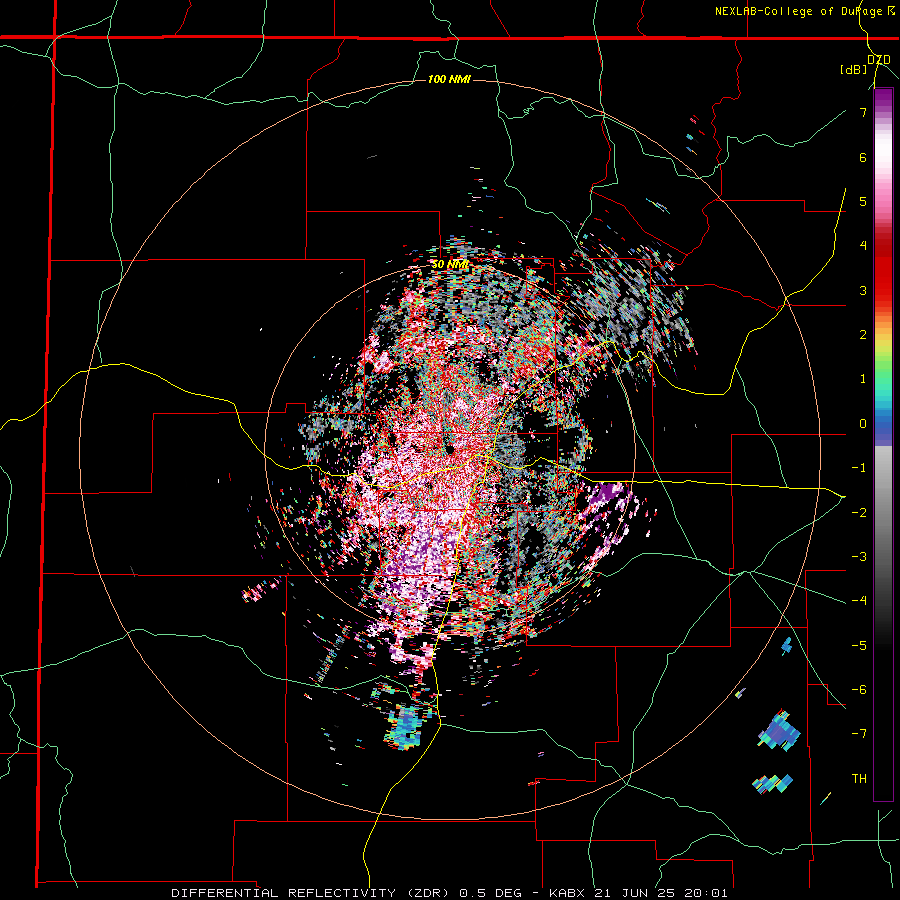
Task: Click the 50 NMI range ring label
Action: coord(450,265)
